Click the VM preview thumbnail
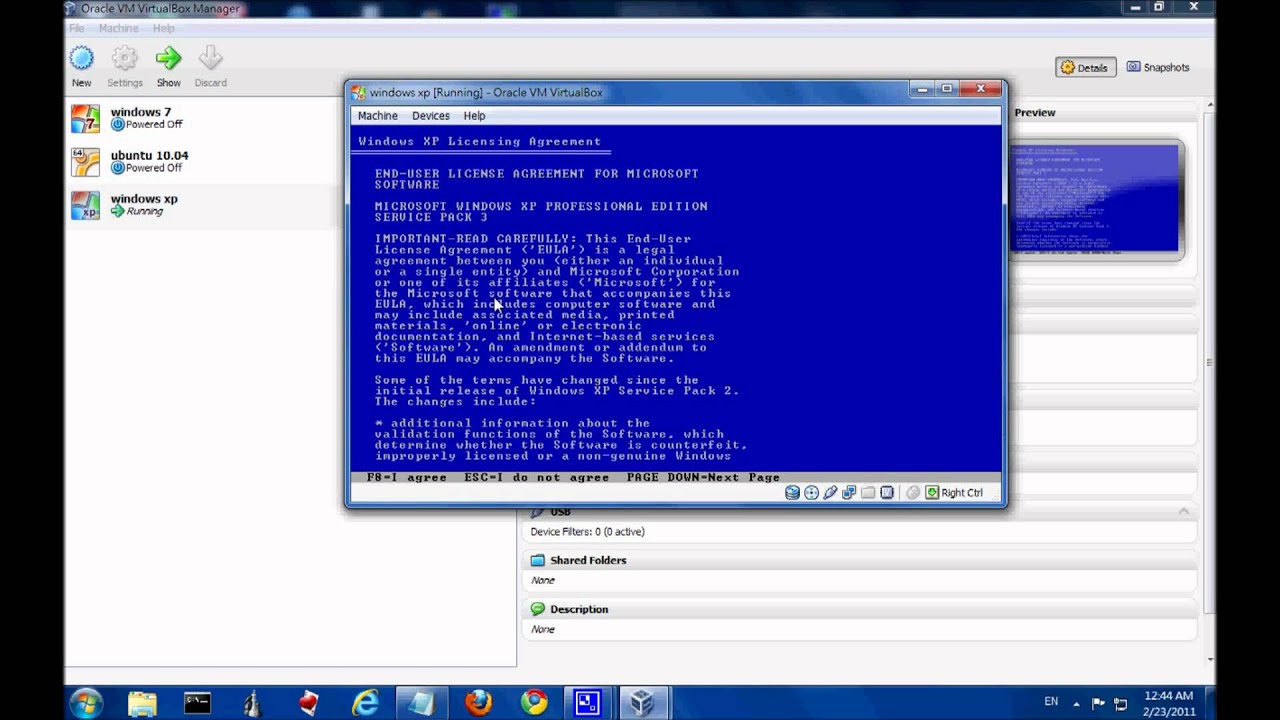Image resolution: width=1280 pixels, height=720 pixels. tap(1095, 199)
